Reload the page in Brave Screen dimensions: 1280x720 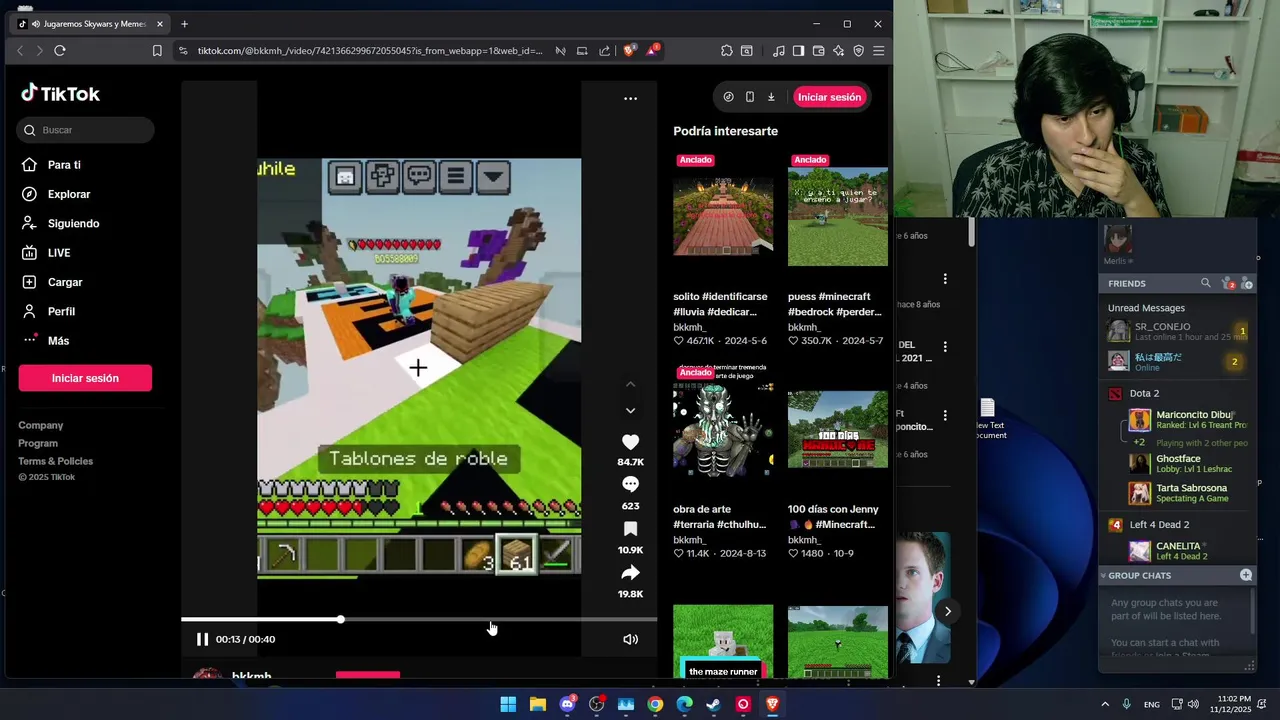coord(60,51)
